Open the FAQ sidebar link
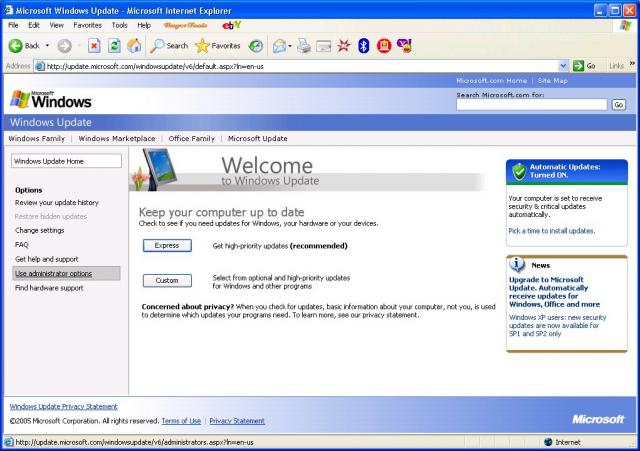Image resolution: width=640 pixels, height=451 pixels. tap(22, 245)
